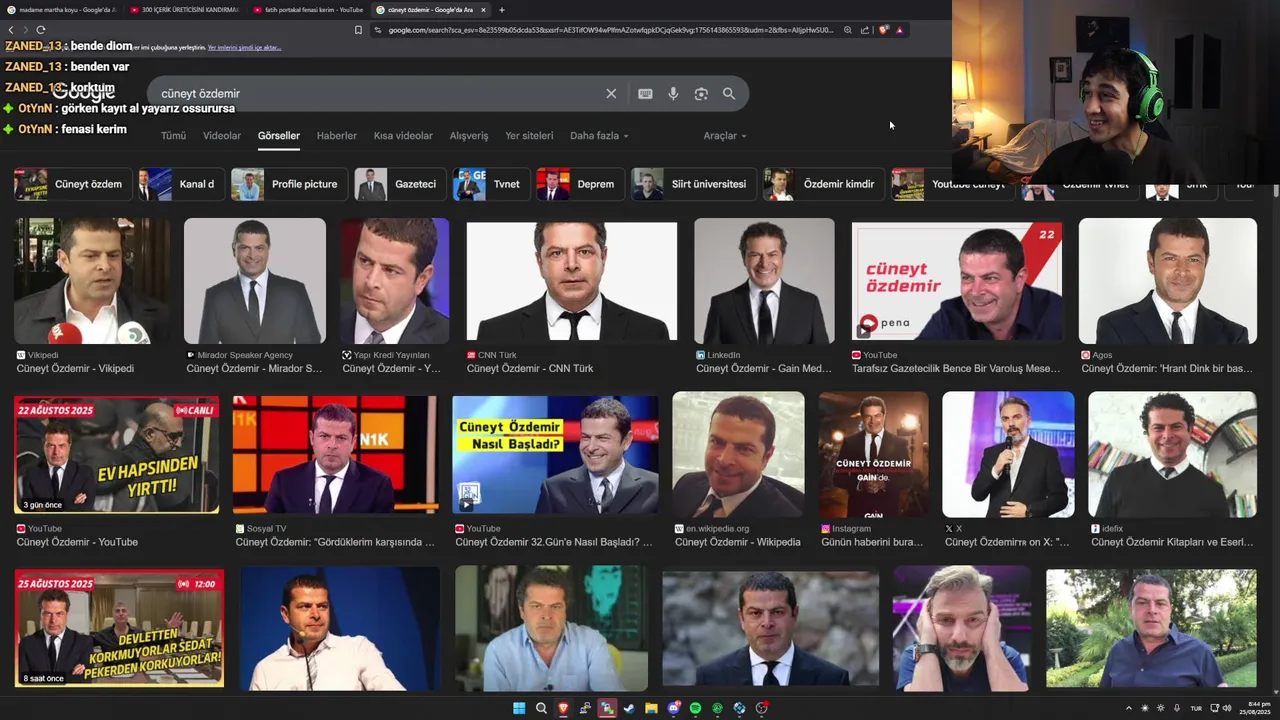Submit search with the magnifier icon
This screenshot has width=1280, height=720.
tap(729, 93)
